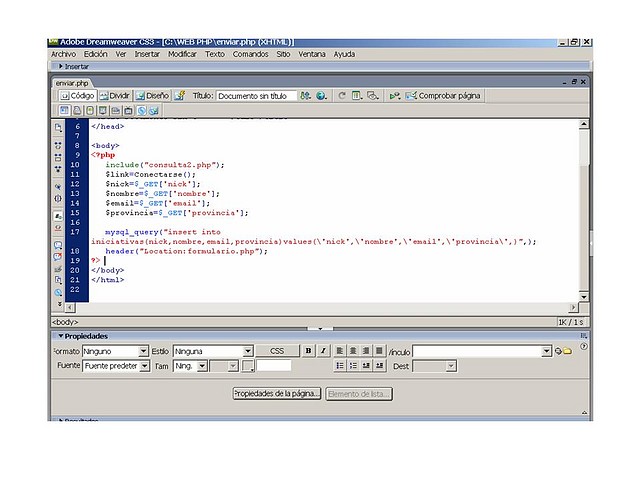Select the enviar.php document tab
The height and width of the screenshot is (480, 640).
(72, 83)
